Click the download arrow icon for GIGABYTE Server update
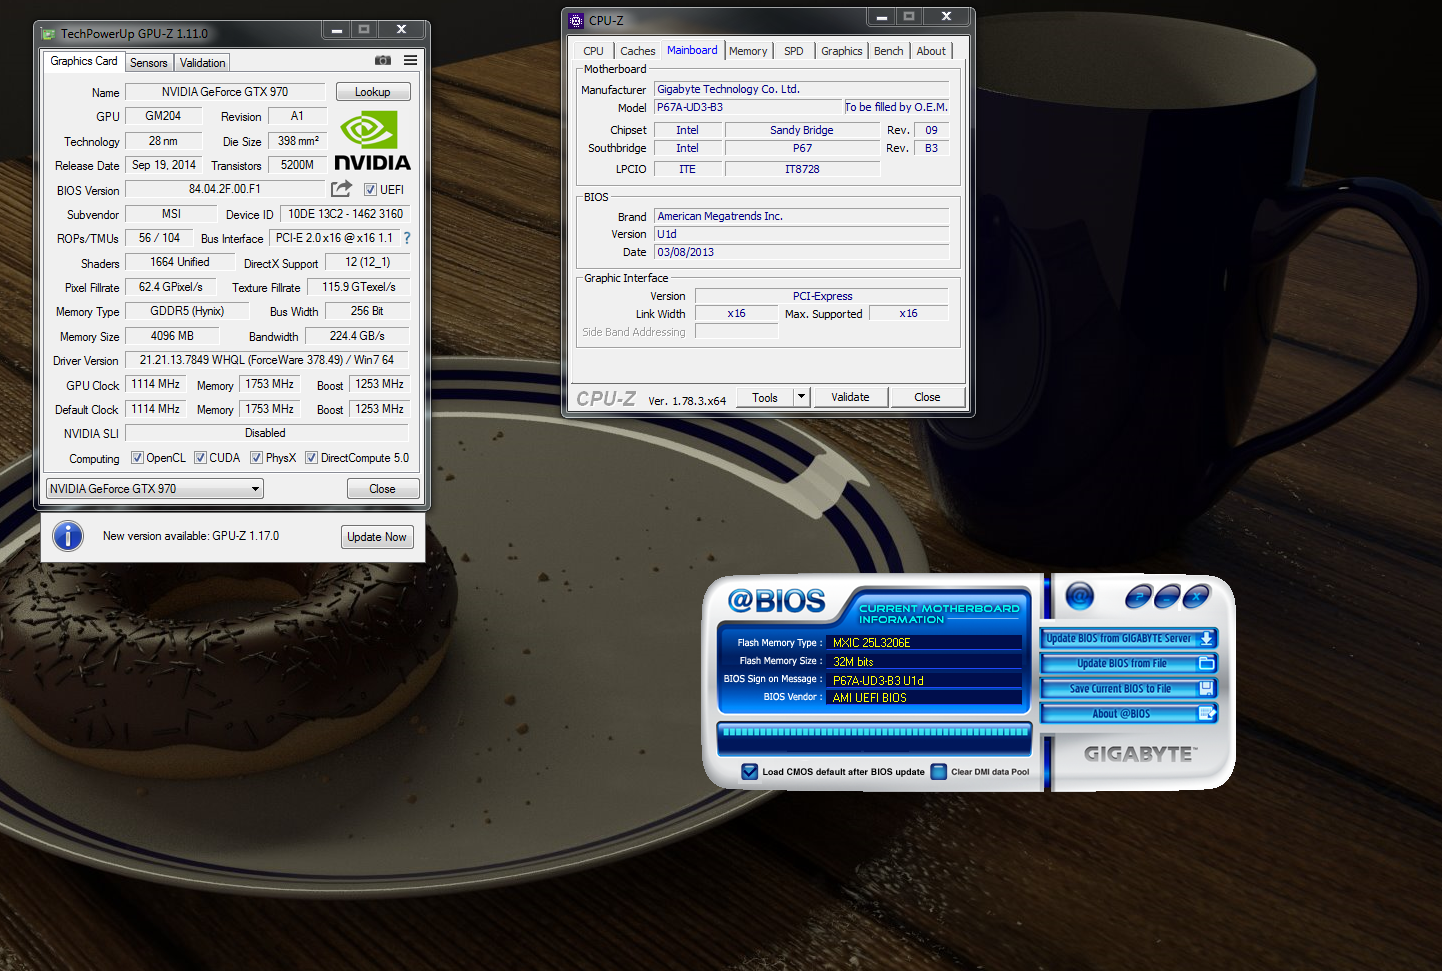 (x=1207, y=638)
